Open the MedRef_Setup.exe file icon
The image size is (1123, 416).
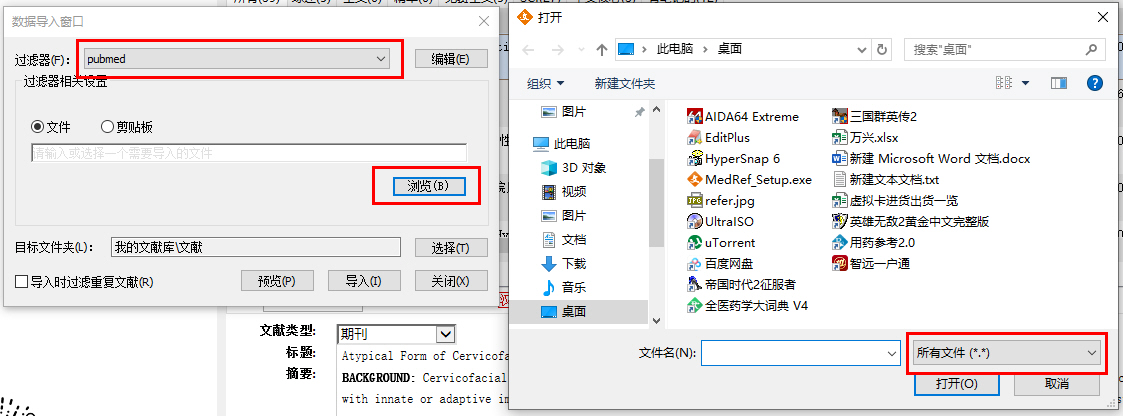694,180
